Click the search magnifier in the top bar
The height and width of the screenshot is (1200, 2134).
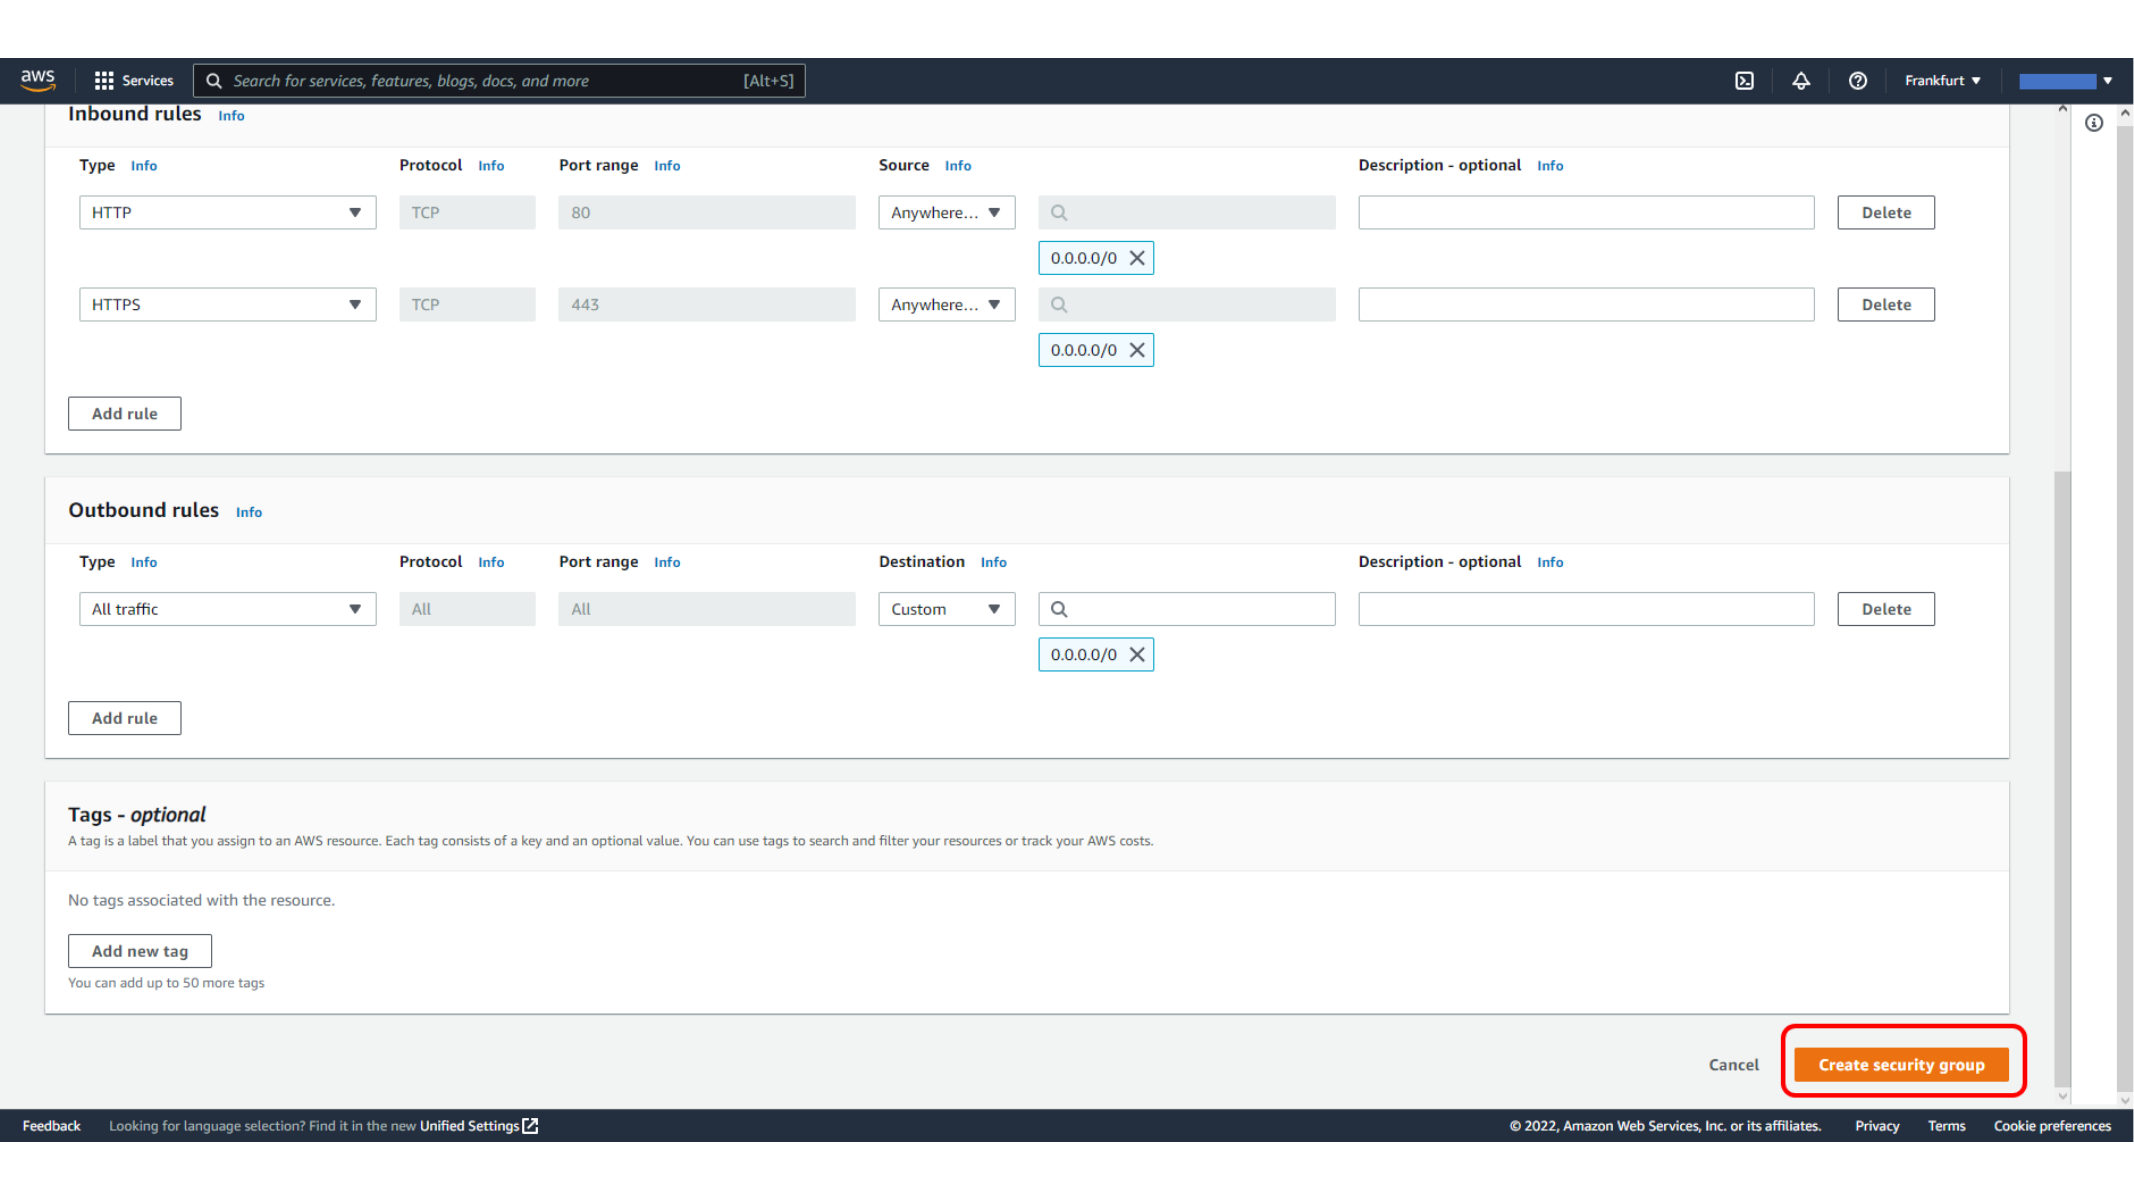(214, 81)
